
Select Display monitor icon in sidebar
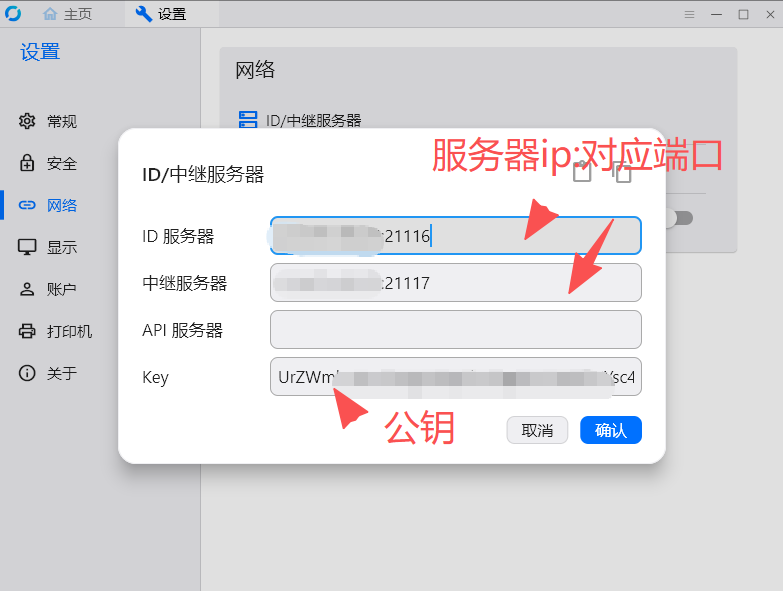click(27, 247)
